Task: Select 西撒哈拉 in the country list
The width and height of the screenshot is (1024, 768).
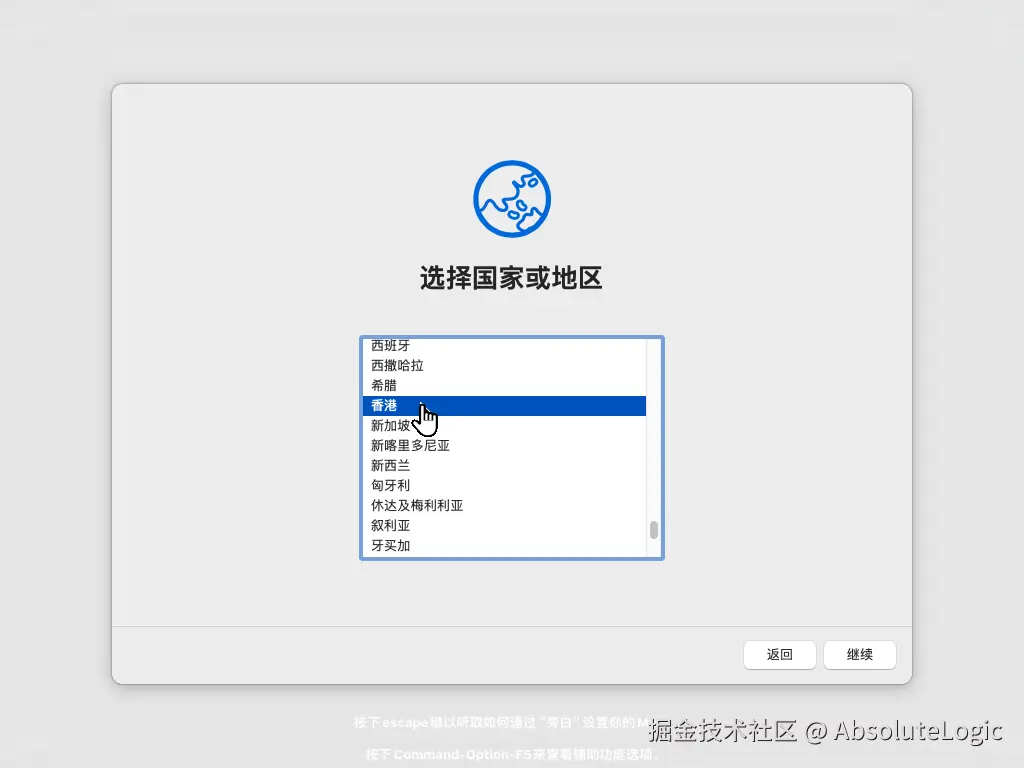Action: [x=504, y=366]
